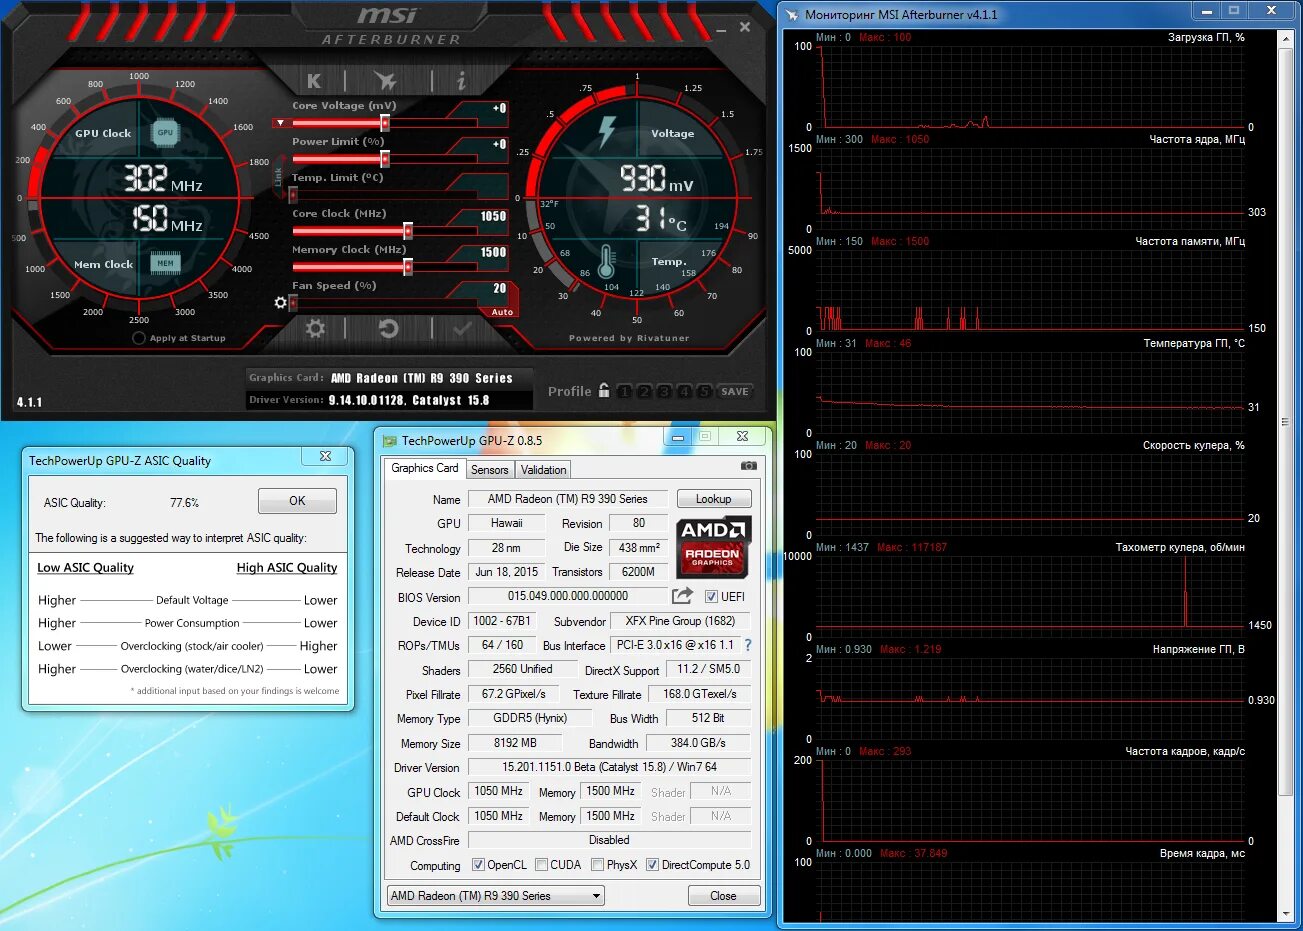Click the lightning bolt voltage icon
This screenshot has height=931, width=1303.
607,132
